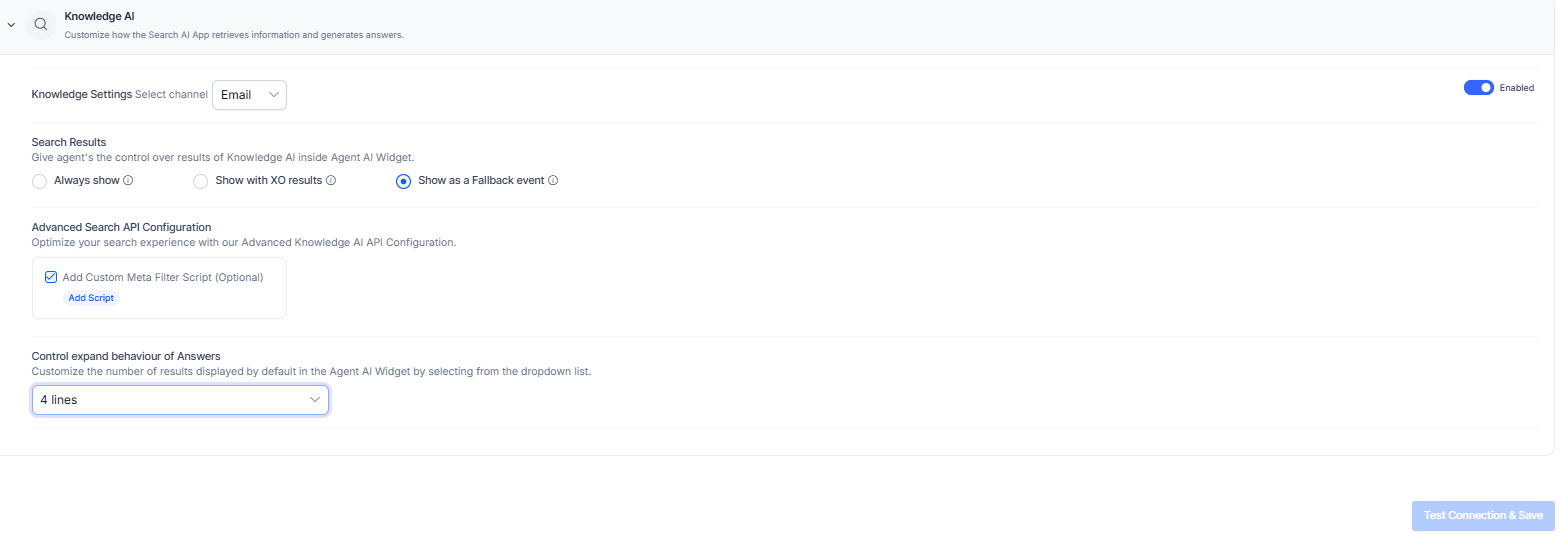Screen dimensions: 1561x539
Task: Click info icon beside Always show
Action: (128, 181)
